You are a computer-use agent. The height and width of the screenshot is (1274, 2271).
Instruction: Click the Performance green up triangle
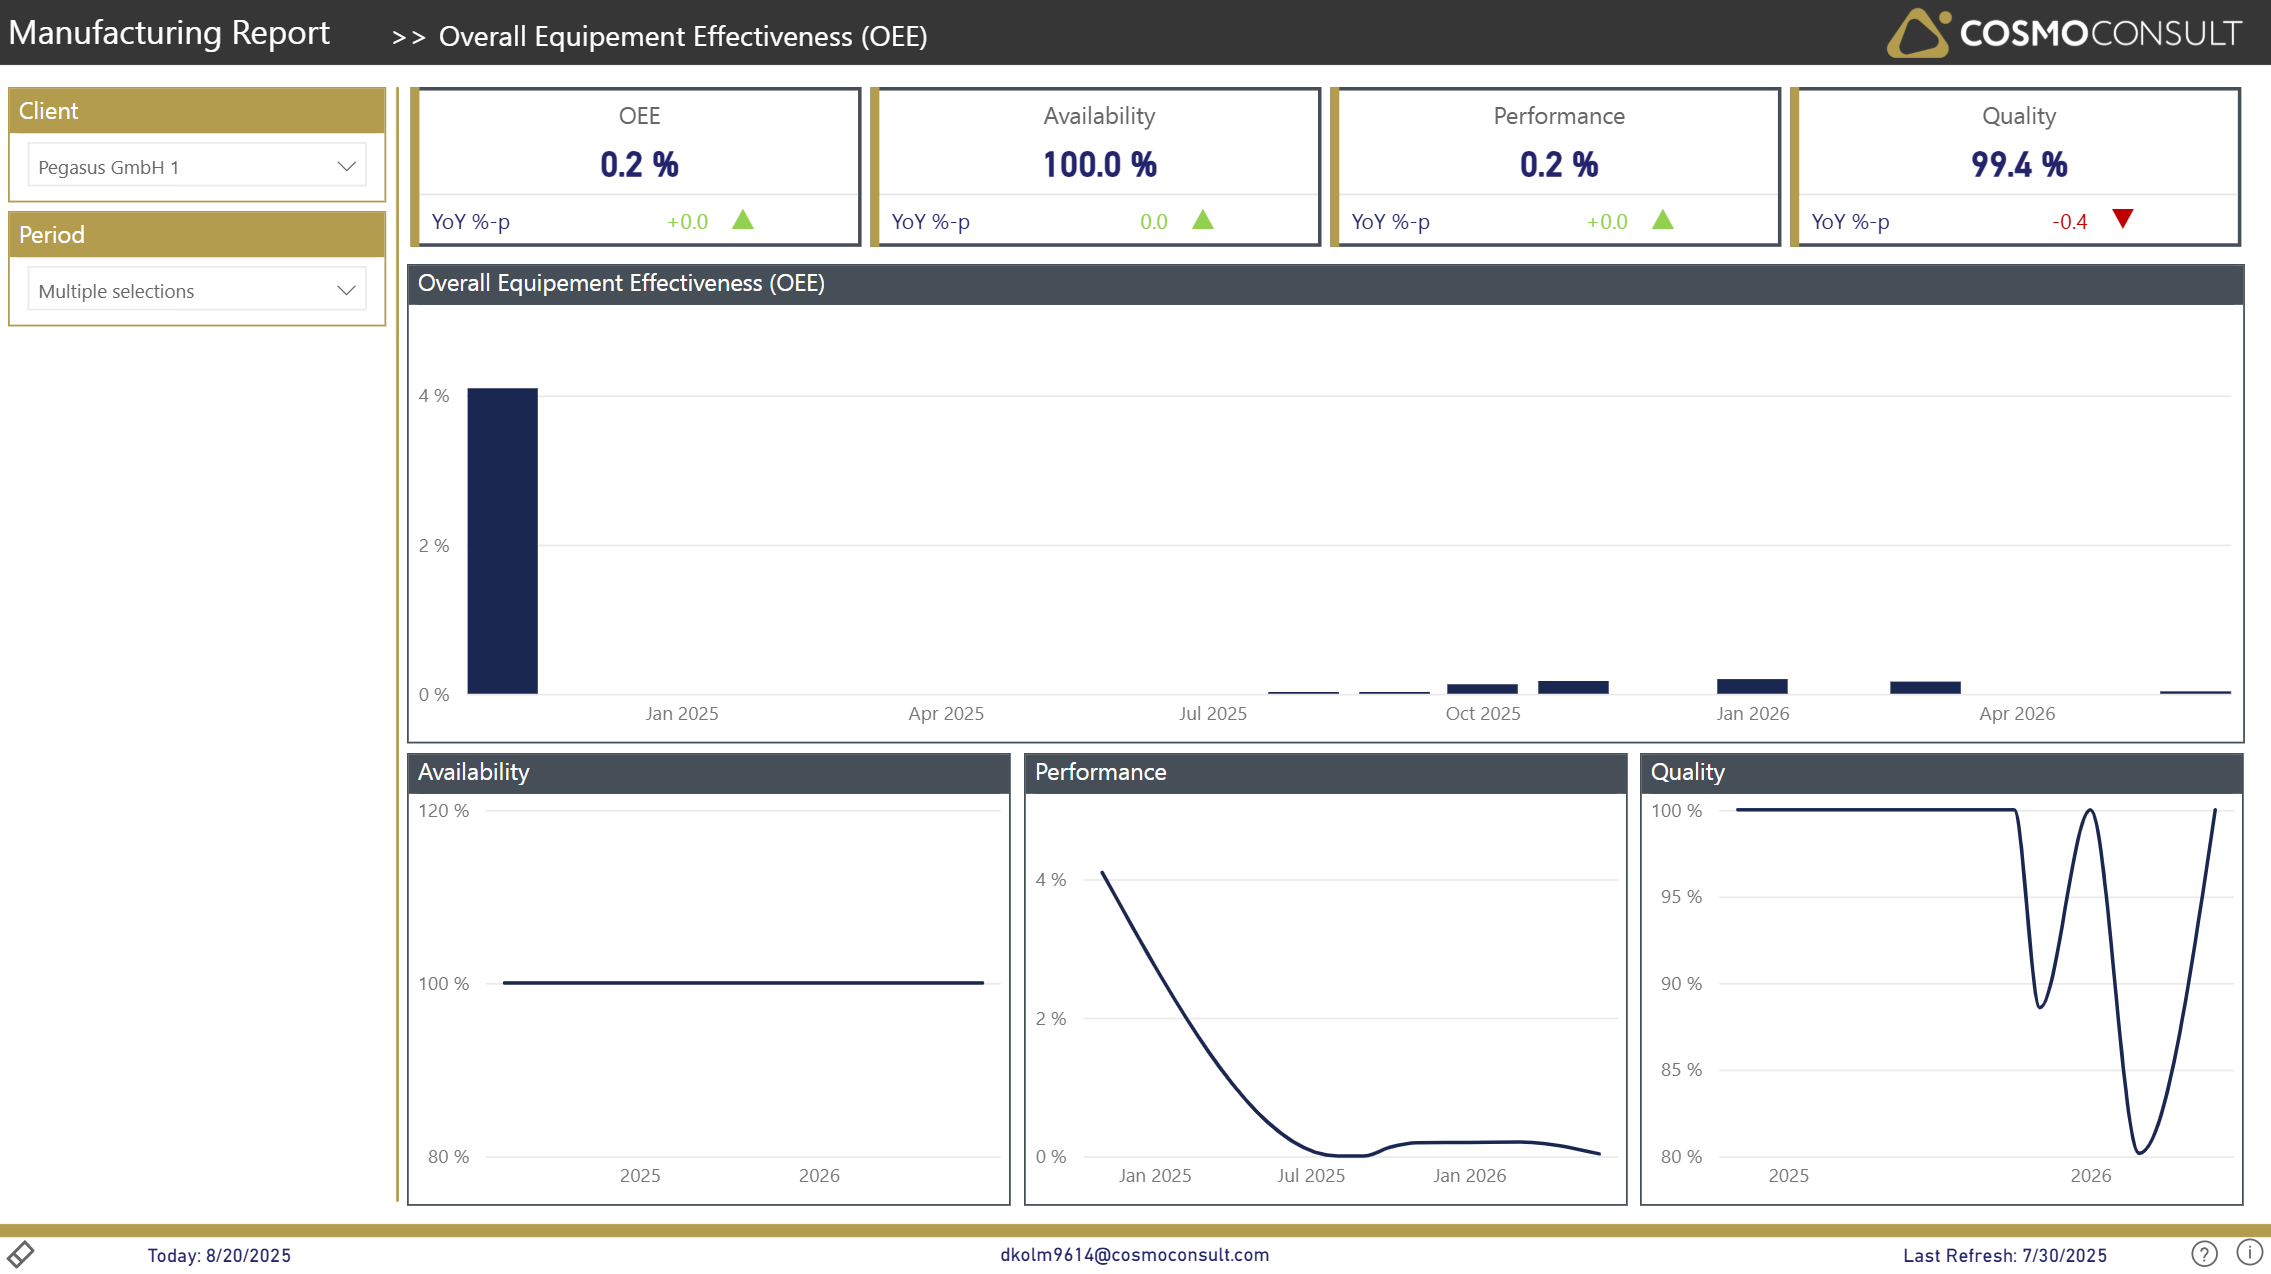tap(1662, 220)
